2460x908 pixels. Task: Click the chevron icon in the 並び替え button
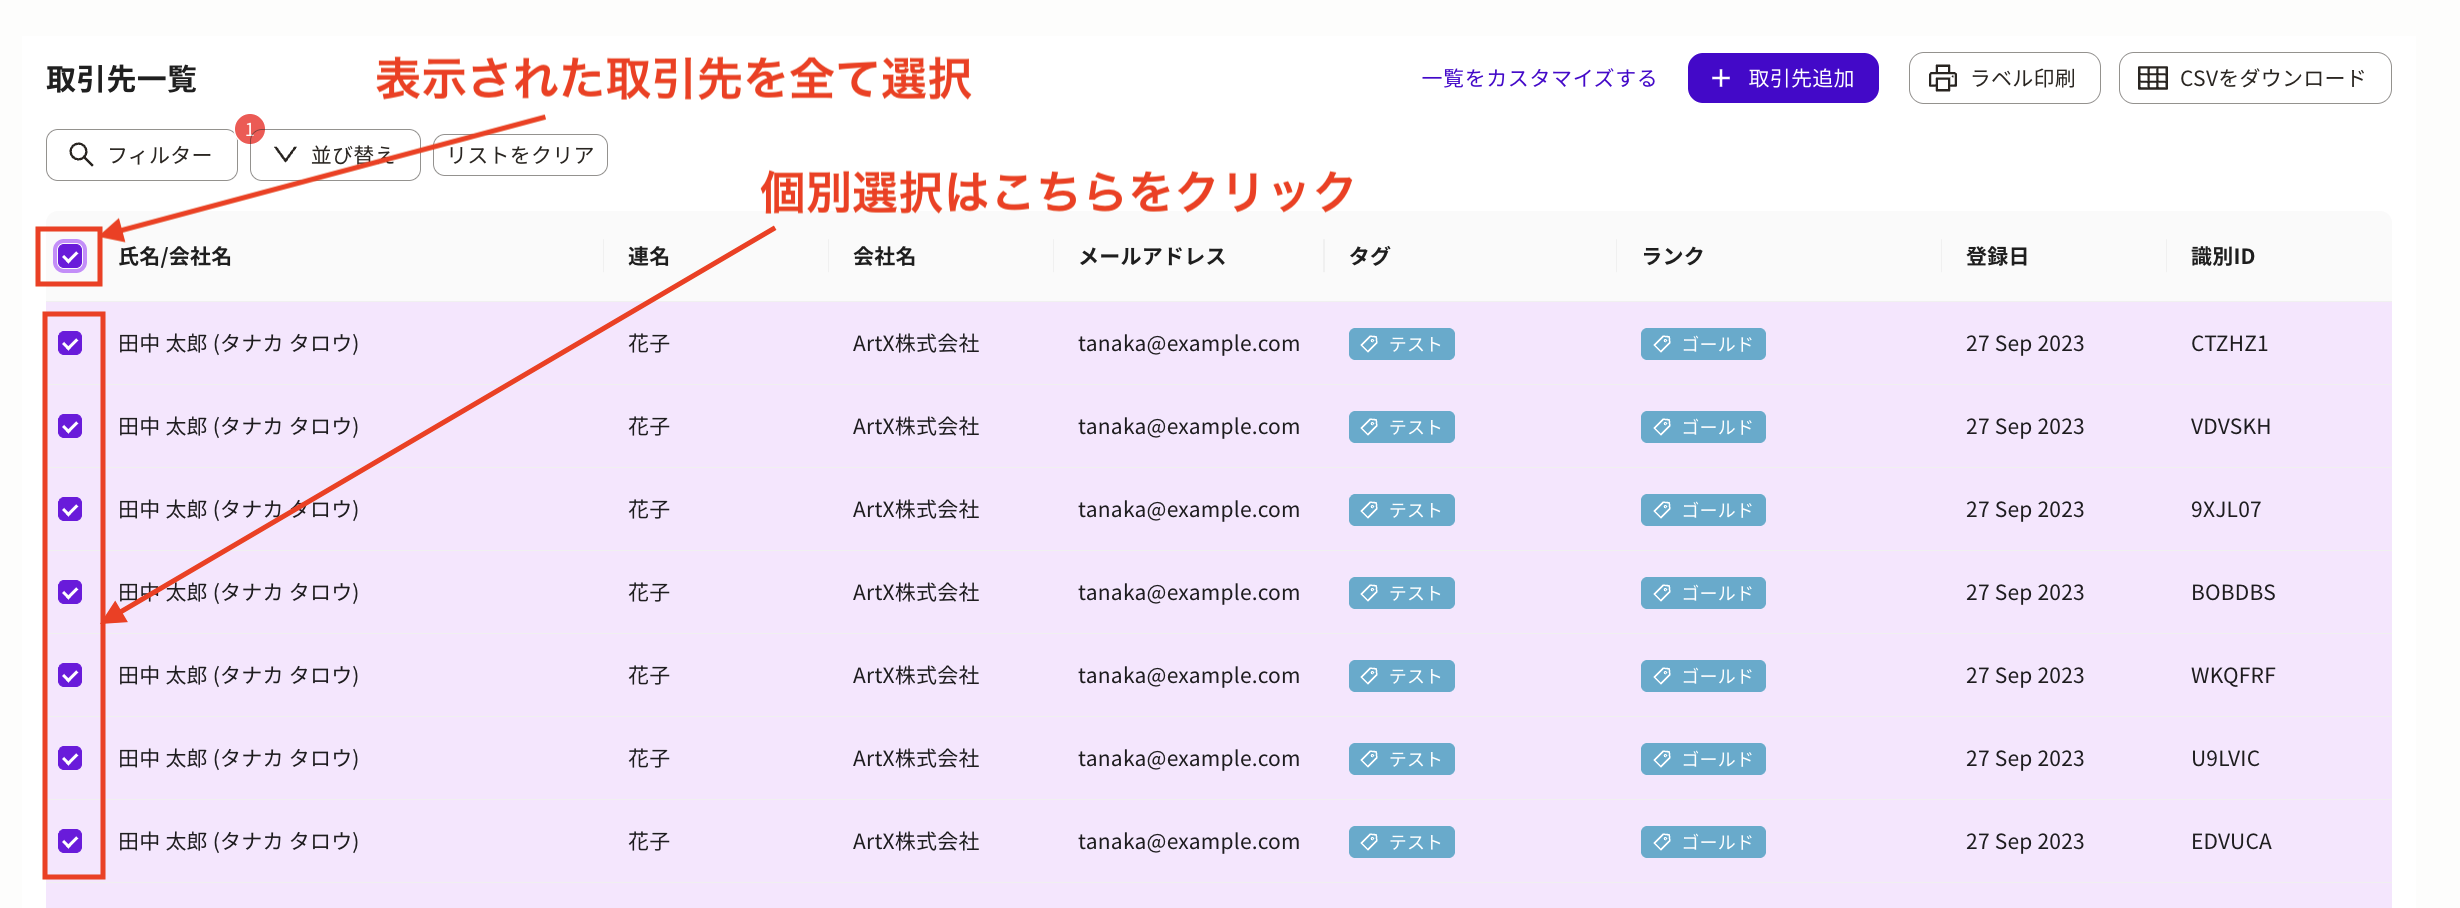tap(286, 154)
